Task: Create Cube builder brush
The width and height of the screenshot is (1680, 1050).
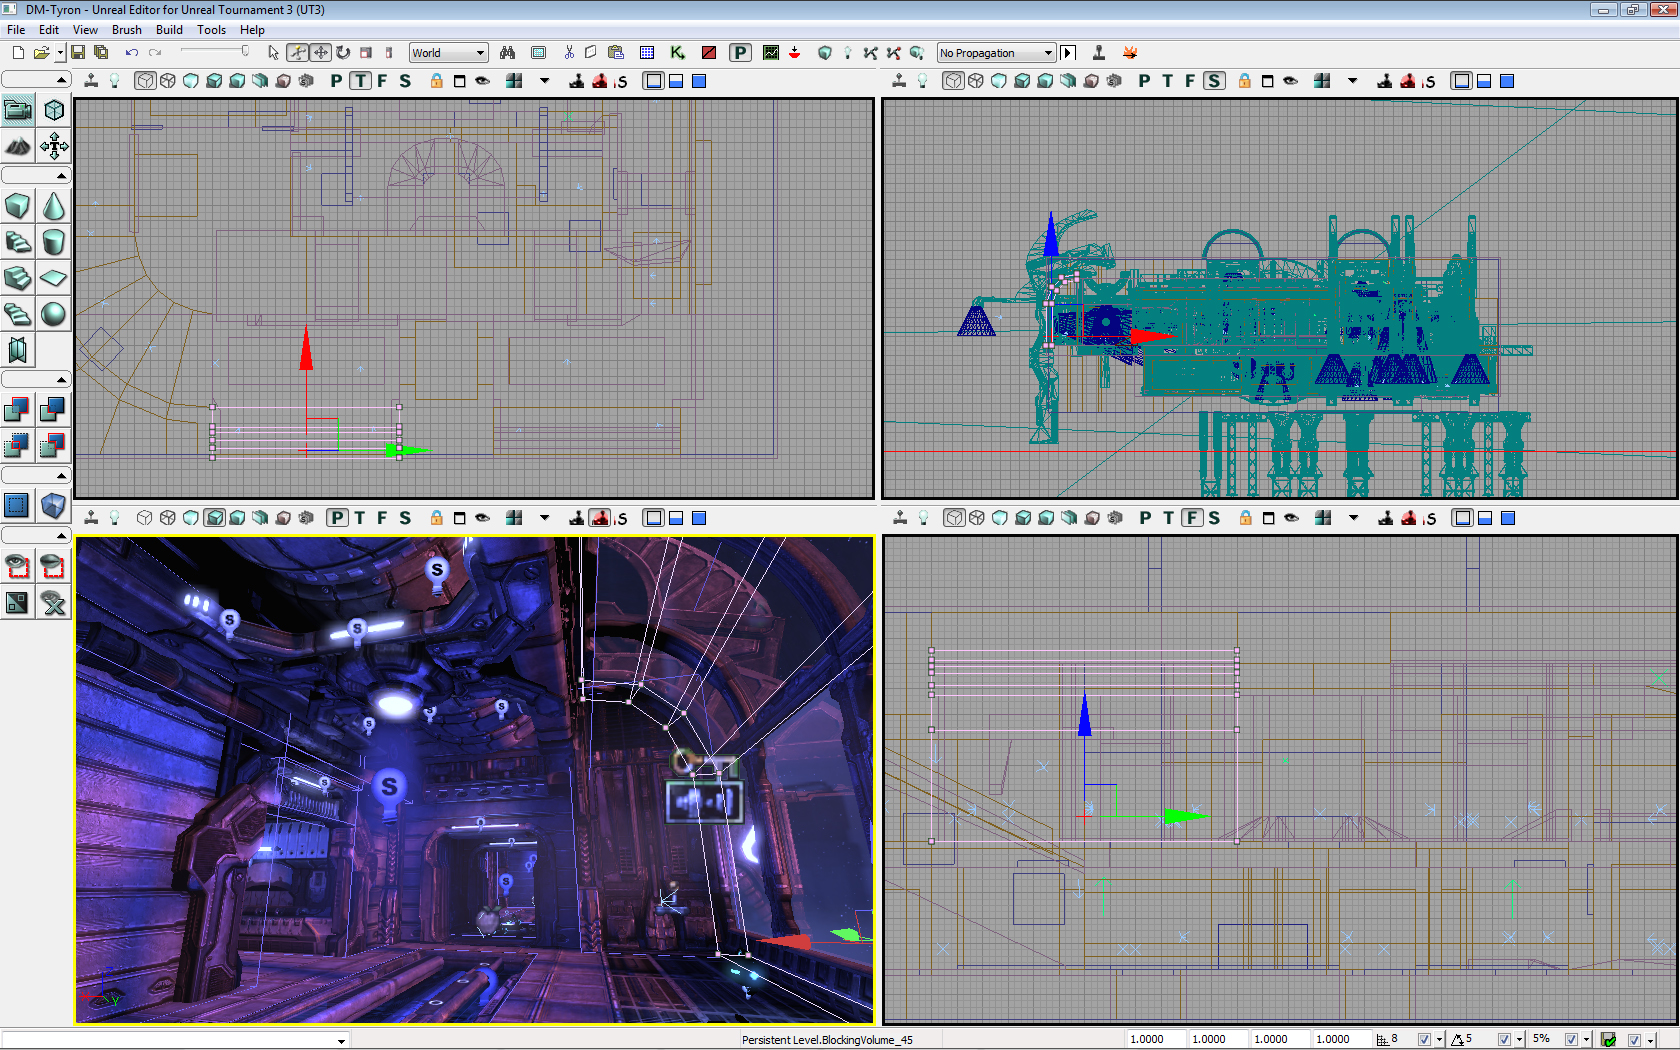Action: click(x=18, y=206)
